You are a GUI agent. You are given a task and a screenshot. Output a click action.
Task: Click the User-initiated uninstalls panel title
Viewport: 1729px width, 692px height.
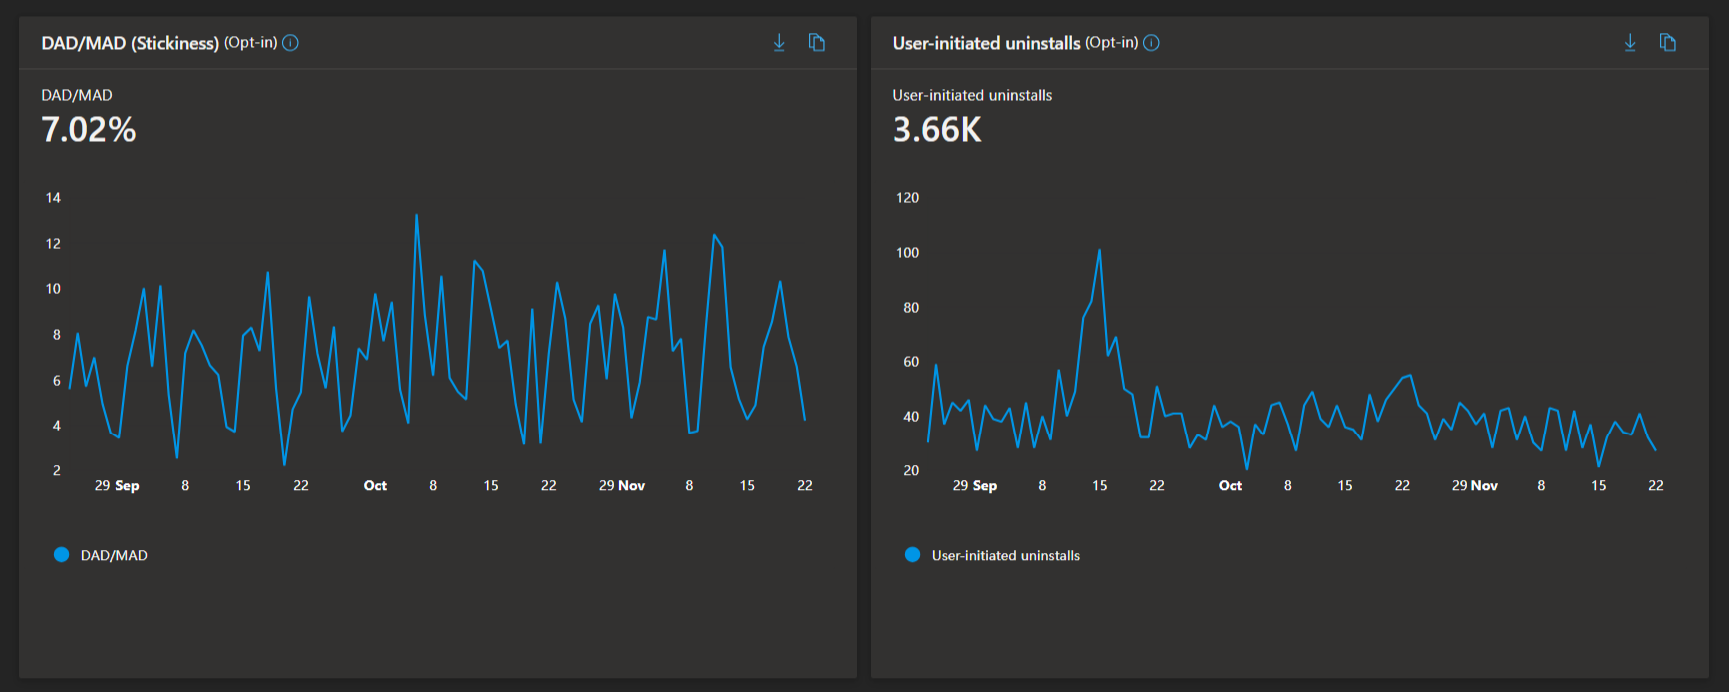pyautogui.click(x=986, y=43)
